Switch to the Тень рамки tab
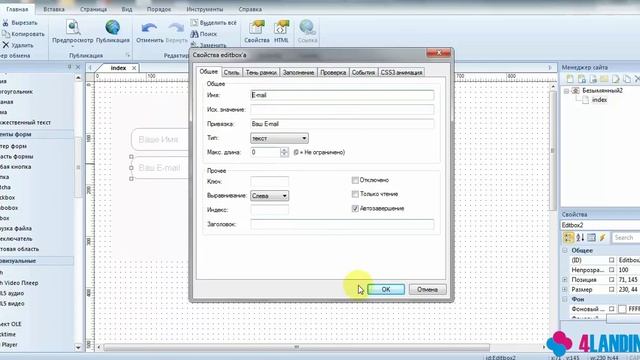 [x=261, y=73]
